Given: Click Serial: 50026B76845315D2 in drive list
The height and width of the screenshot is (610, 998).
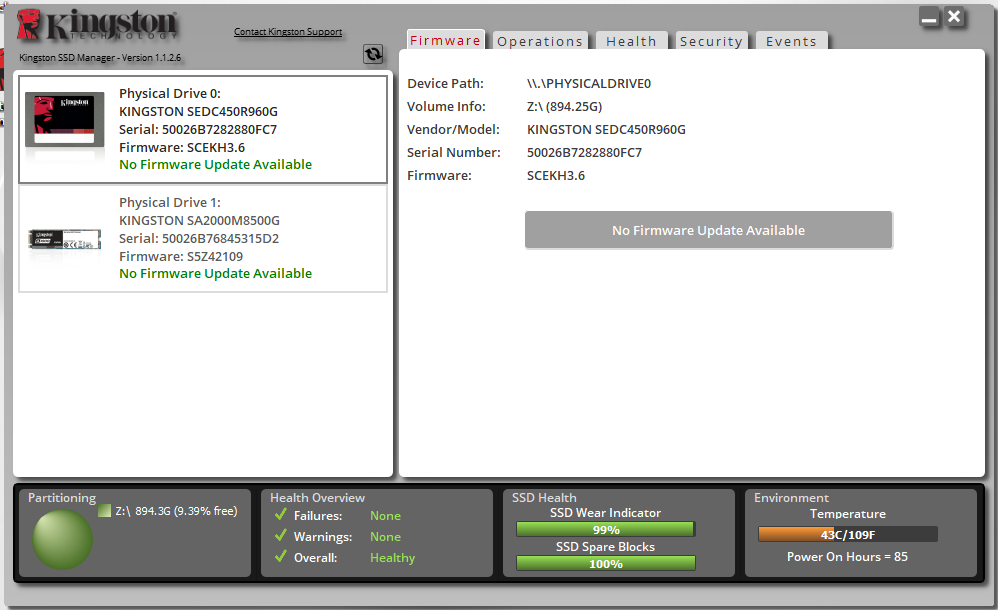Looking at the screenshot, I should point(199,238).
